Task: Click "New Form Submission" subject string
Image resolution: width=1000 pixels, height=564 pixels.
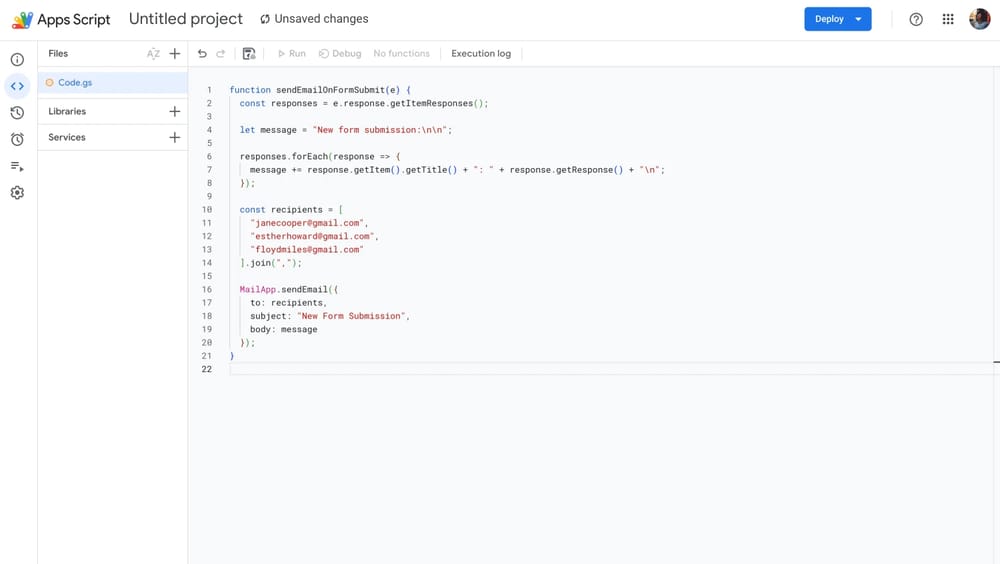Action: 351,316
